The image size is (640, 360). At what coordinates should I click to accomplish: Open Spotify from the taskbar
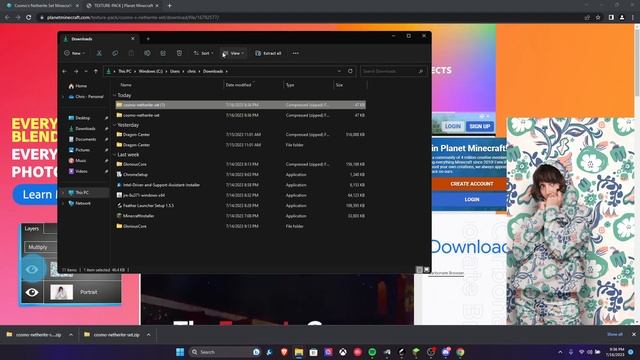[x=372, y=352]
